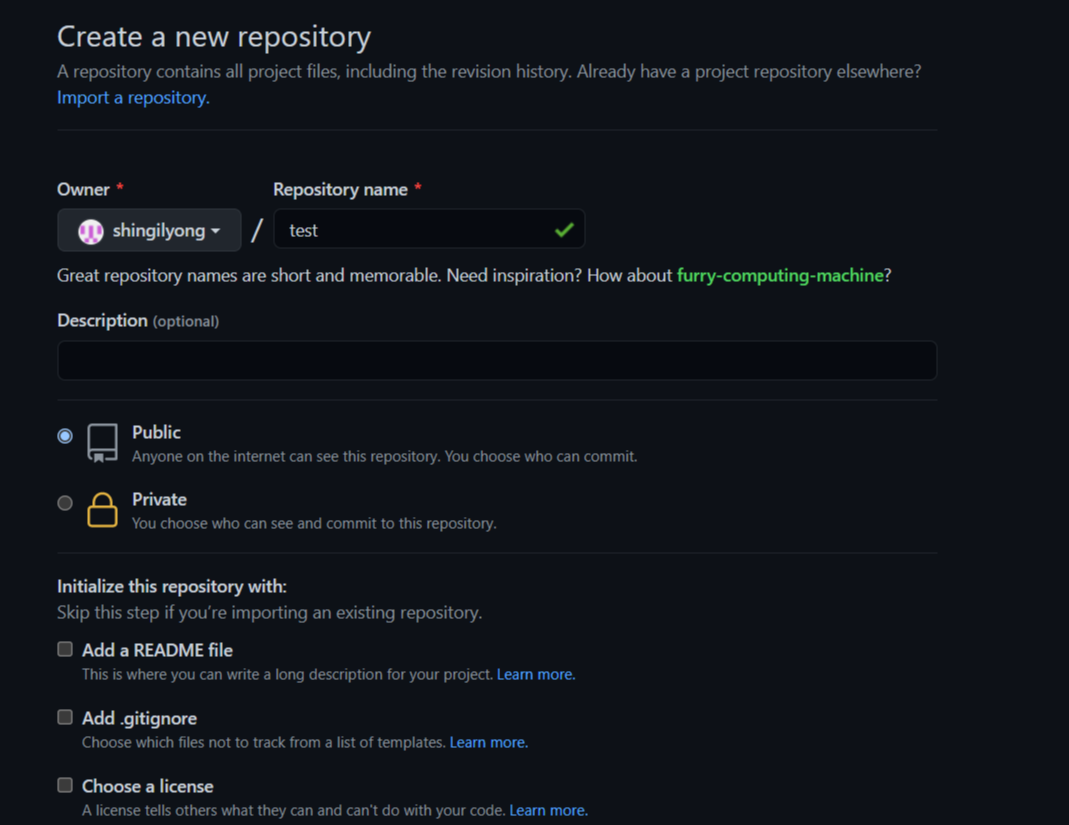Click the Private repository lock icon

point(102,510)
